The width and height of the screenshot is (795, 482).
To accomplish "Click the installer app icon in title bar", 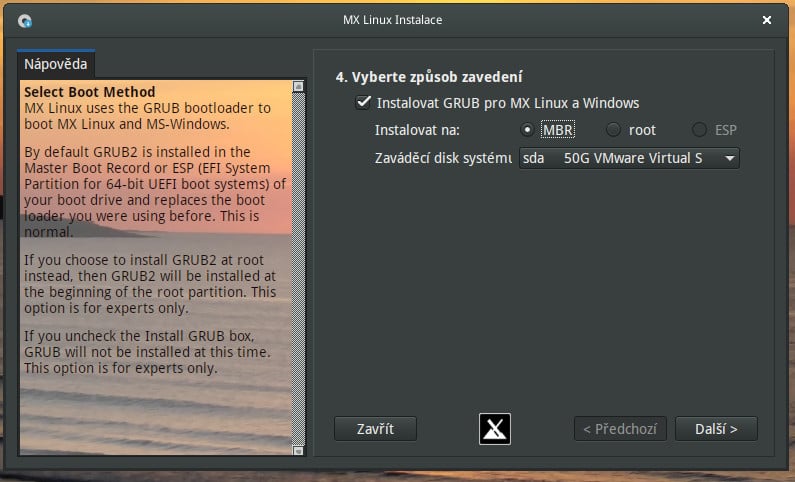I will [24, 21].
